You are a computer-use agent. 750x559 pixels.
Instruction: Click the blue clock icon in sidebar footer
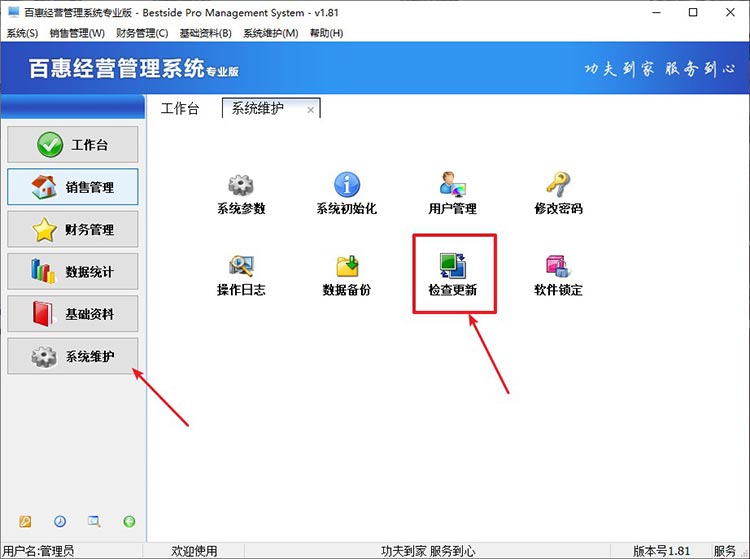pyautogui.click(x=60, y=521)
